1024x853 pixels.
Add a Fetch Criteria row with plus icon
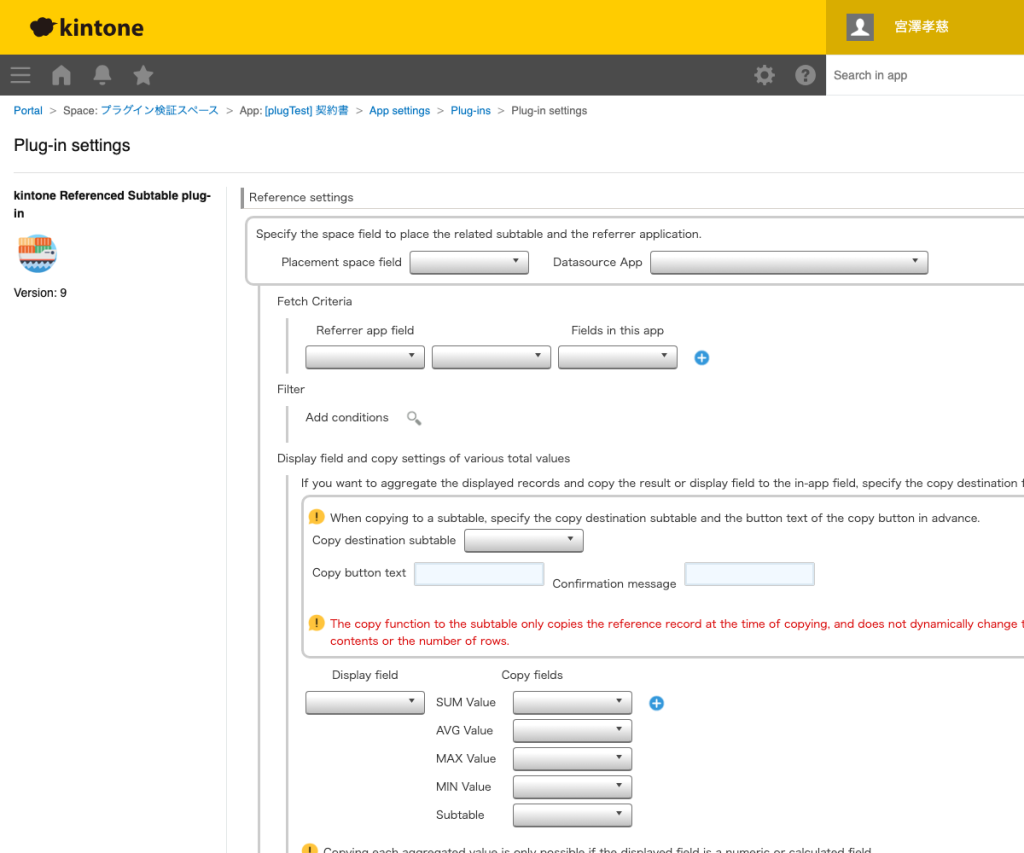coord(701,358)
